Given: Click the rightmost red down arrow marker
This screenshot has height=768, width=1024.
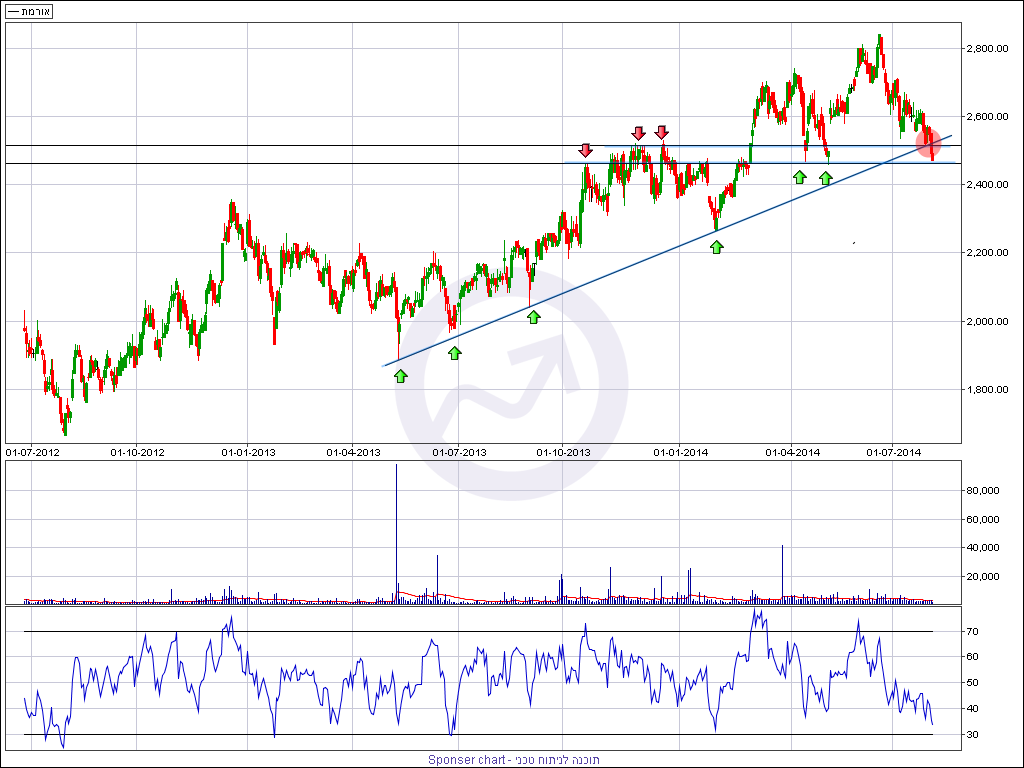Looking at the screenshot, I should click(x=661, y=132).
